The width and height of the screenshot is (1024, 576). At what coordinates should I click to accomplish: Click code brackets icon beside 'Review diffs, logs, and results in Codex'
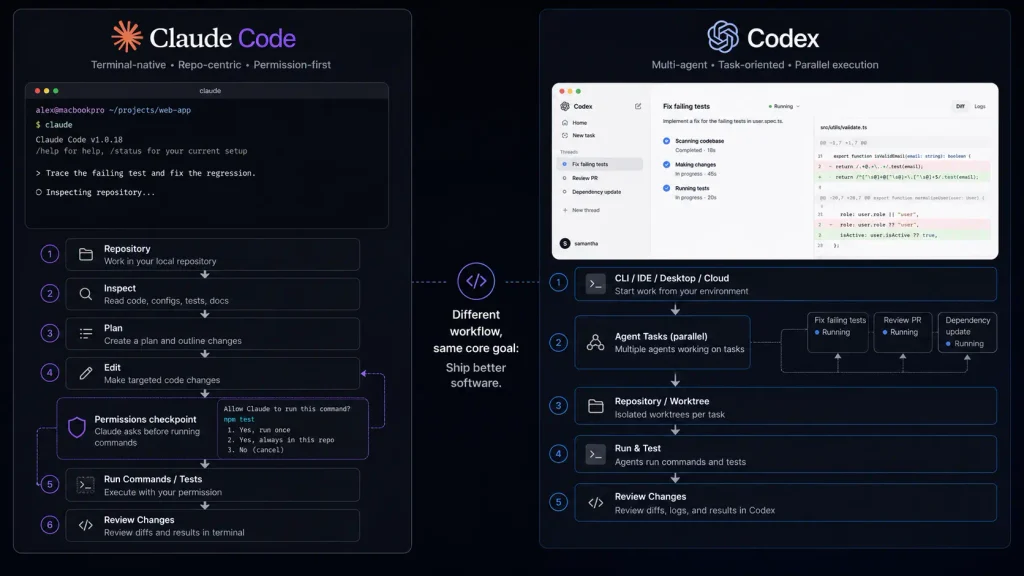596,502
